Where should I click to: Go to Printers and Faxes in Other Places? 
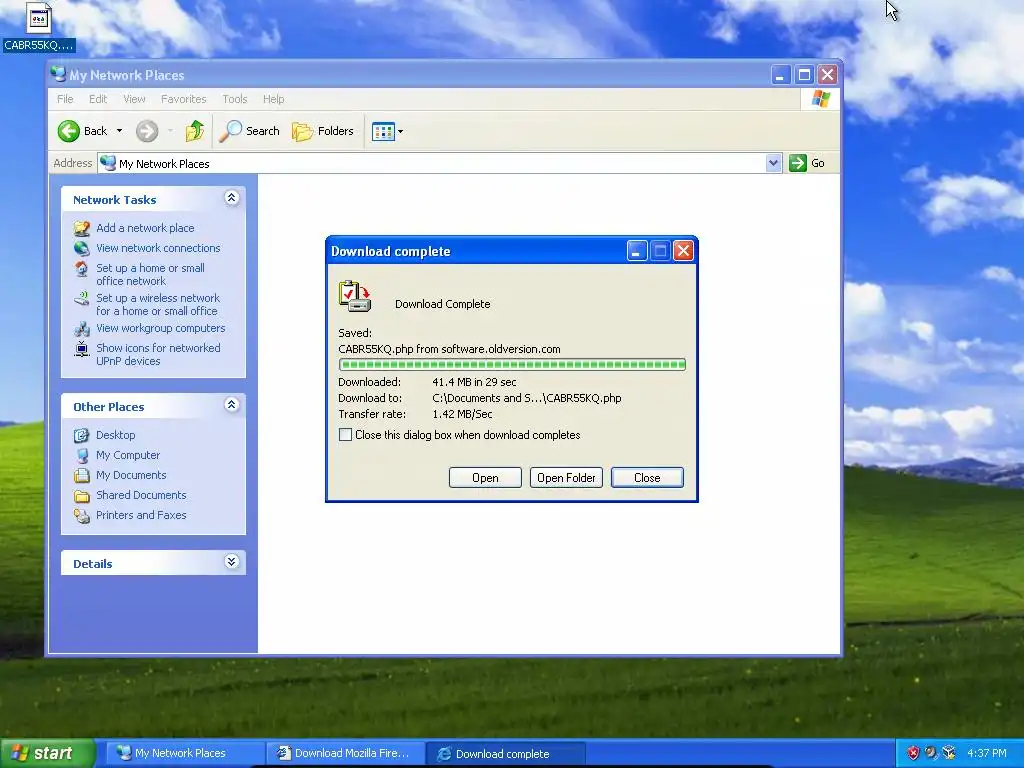click(x=141, y=515)
